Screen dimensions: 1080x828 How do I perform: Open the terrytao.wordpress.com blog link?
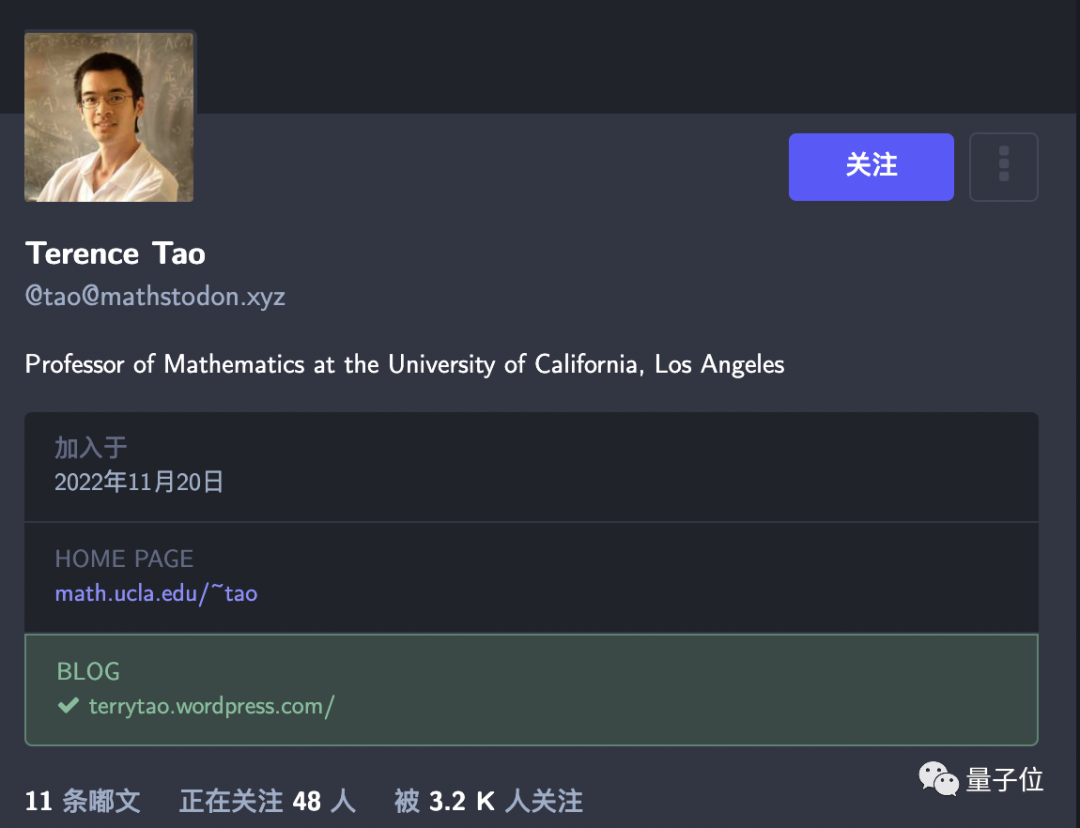[x=211, y=706]
